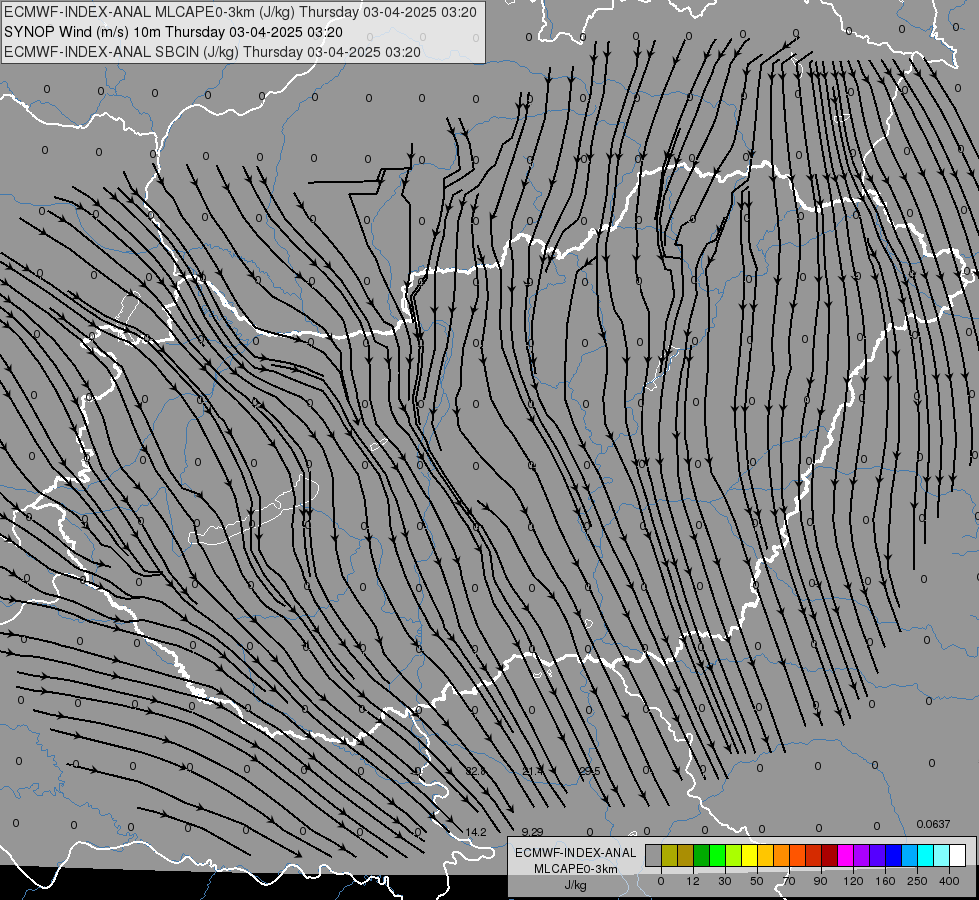The width and height of the screenshot is (979, 900).
Task: Click the dark red legend swatch
Action: tap(830, 855)
